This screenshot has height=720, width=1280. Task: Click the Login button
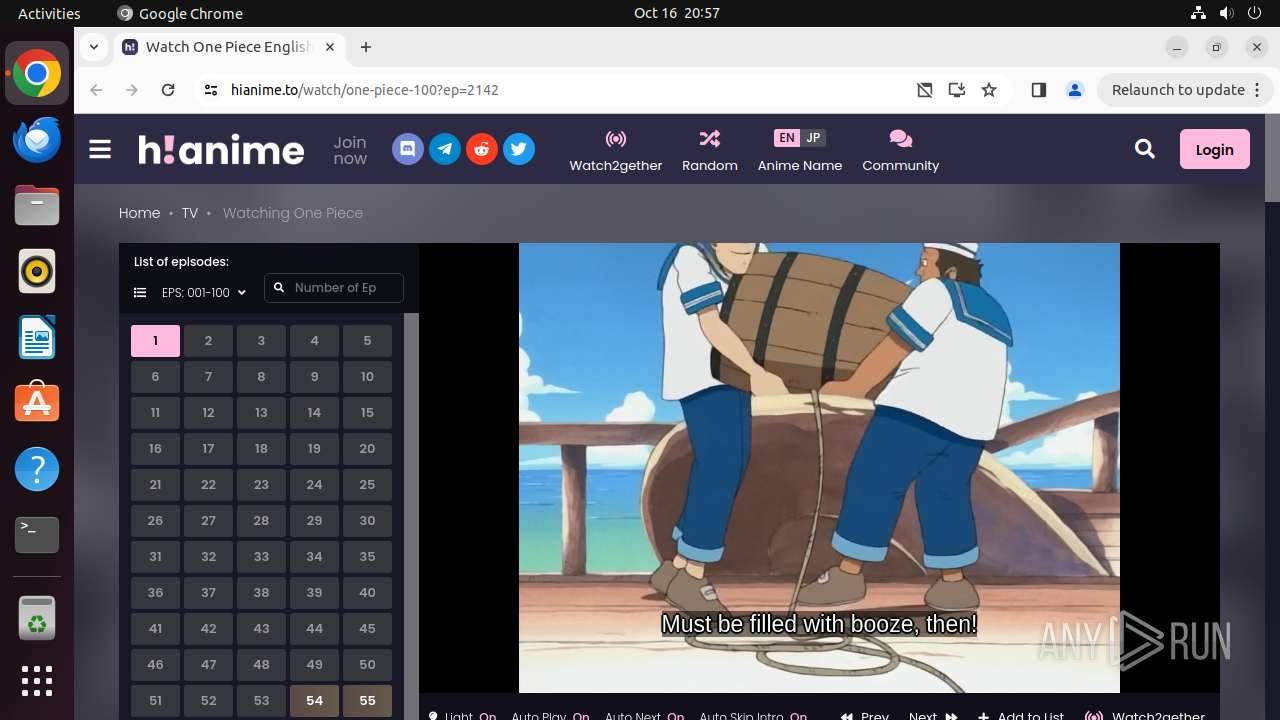point(1215,149)
